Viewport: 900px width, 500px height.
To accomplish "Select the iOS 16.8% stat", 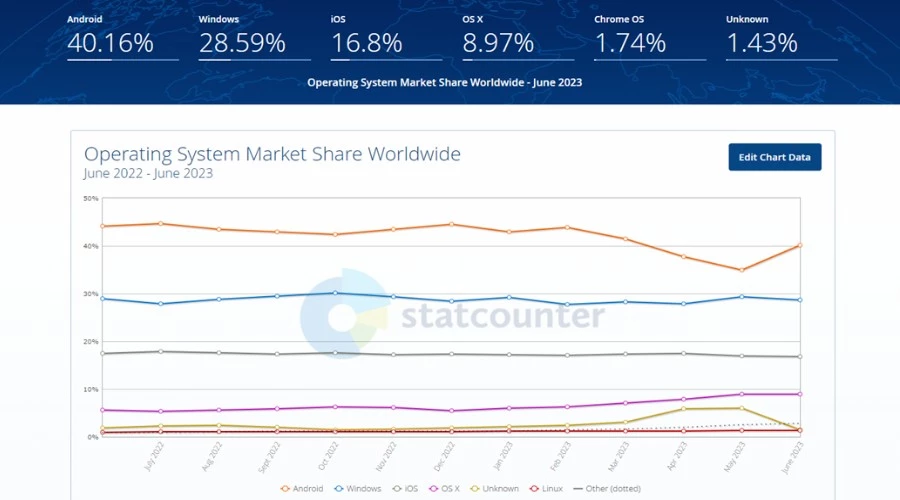I will pyautogui.click(x=366, y=43).
